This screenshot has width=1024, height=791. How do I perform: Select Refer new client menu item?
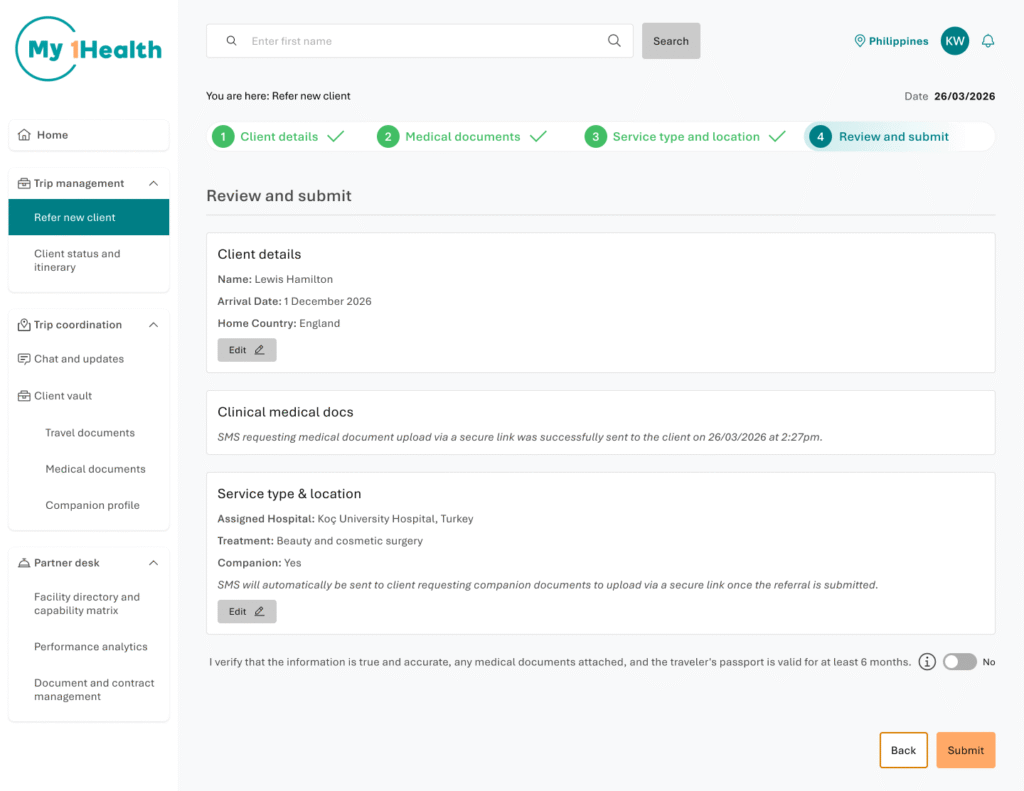point(89,217)
